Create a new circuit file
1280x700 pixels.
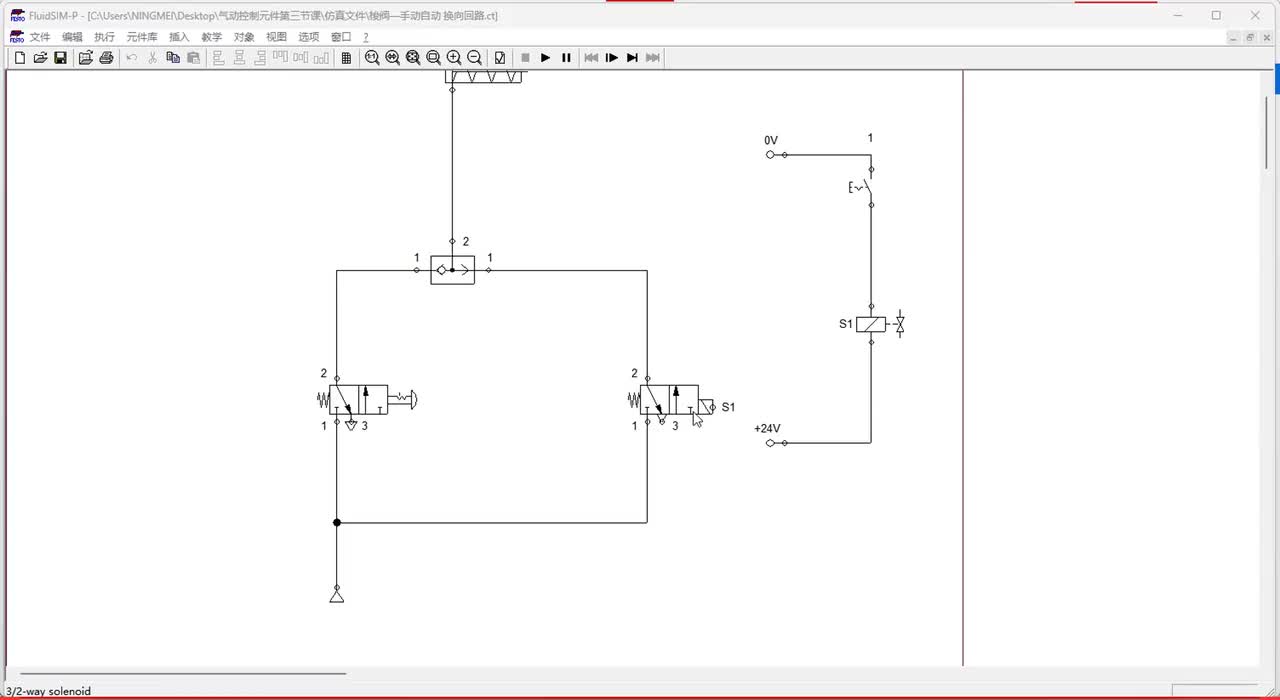[20, 58]
